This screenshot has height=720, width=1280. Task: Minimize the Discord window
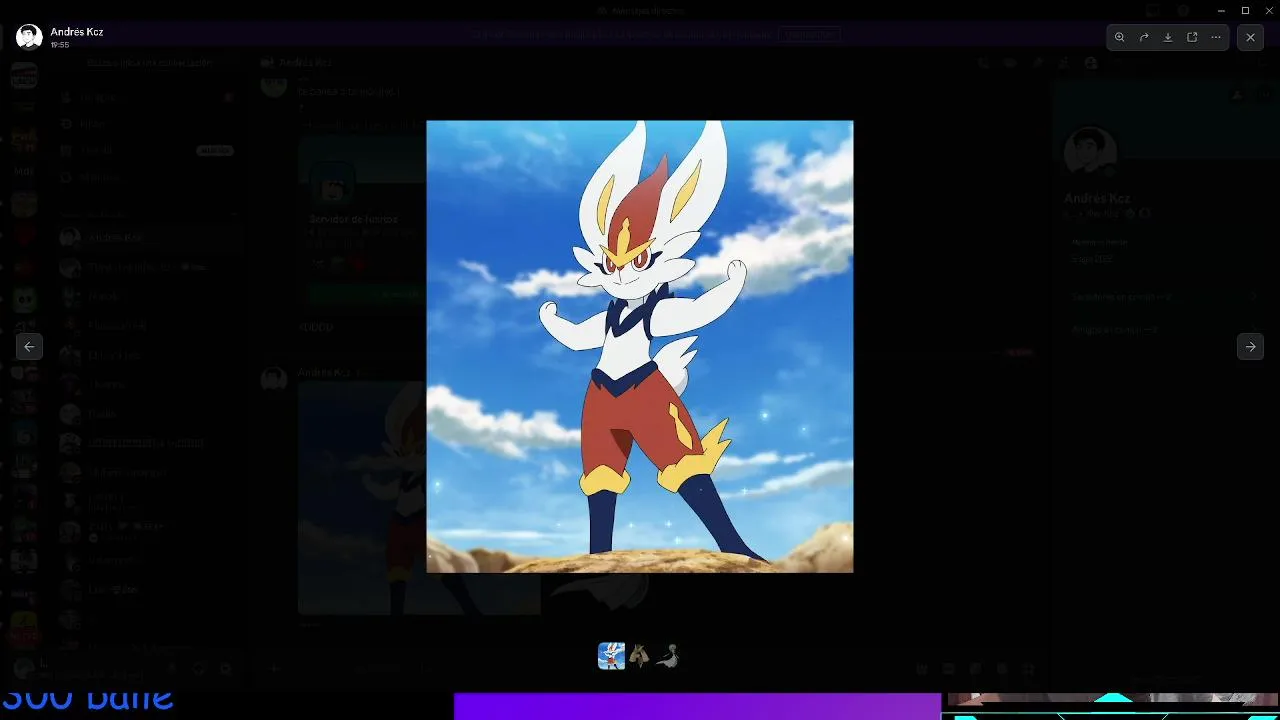click(x=1222, y=10)
